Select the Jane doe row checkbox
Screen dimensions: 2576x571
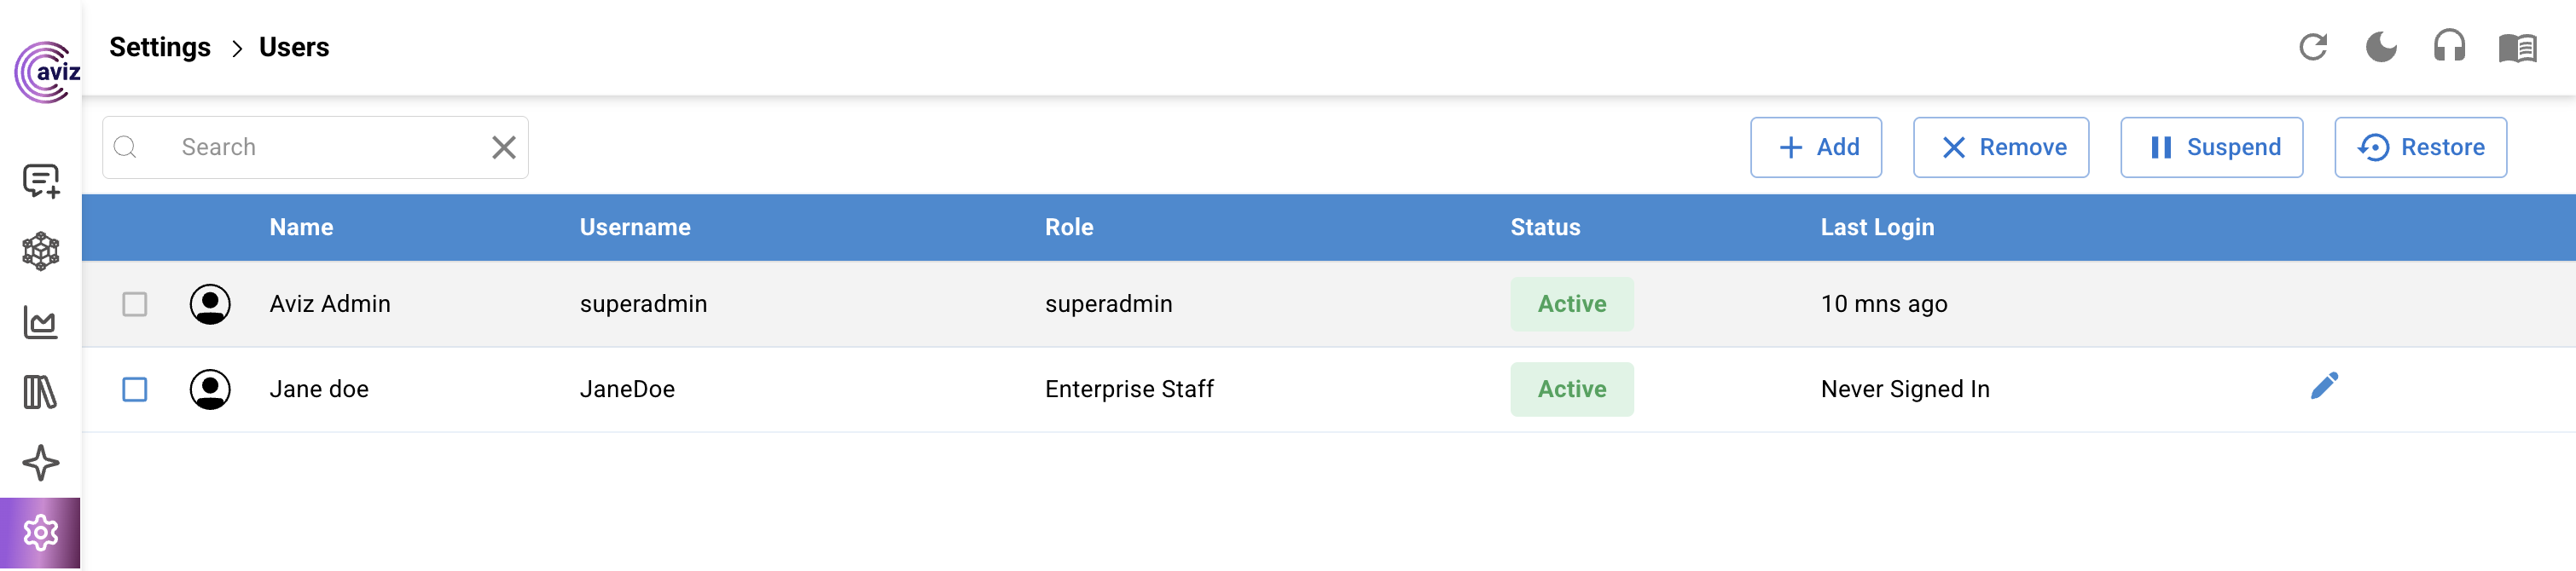(x=135, y=389)
